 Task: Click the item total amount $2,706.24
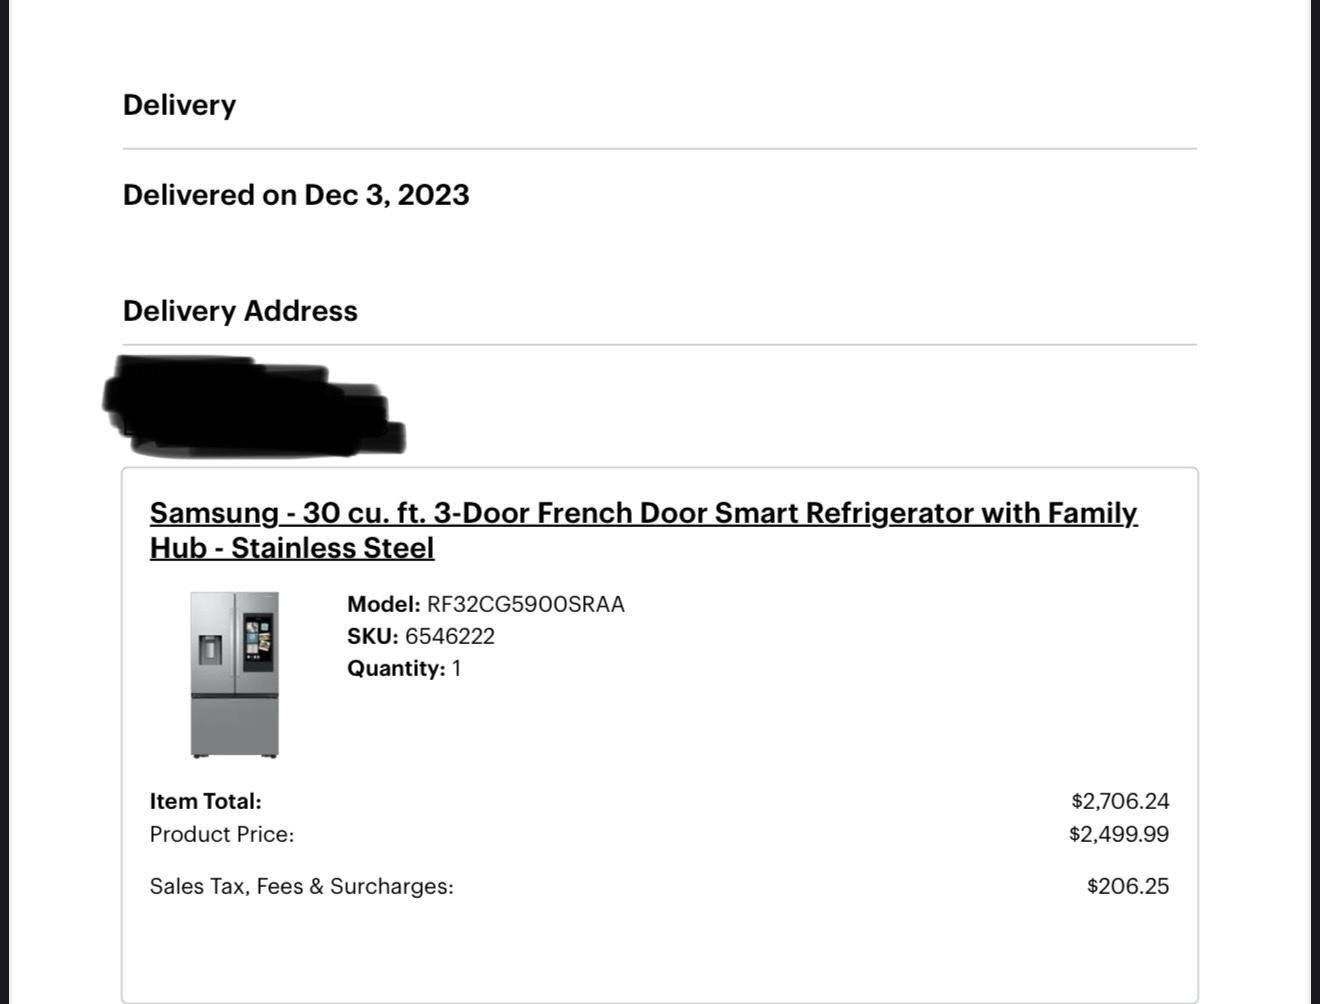pos(1120,801)
